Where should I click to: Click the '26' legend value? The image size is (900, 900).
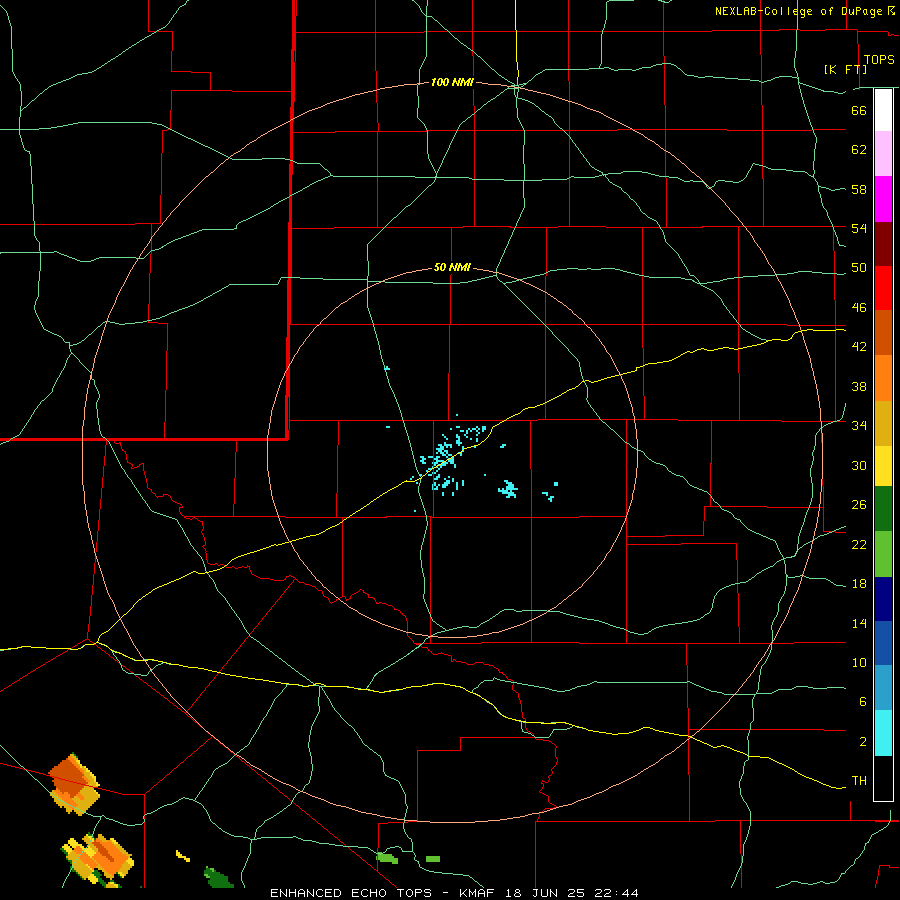point(859,505)
